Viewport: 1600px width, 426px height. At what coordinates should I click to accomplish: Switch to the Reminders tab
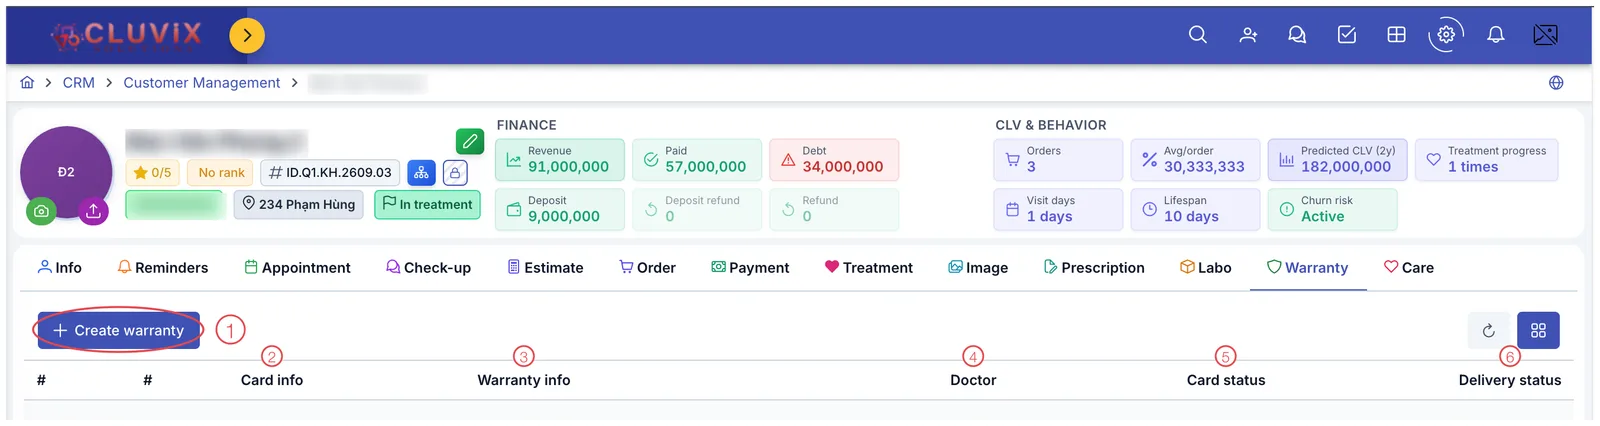pos(163,268)
